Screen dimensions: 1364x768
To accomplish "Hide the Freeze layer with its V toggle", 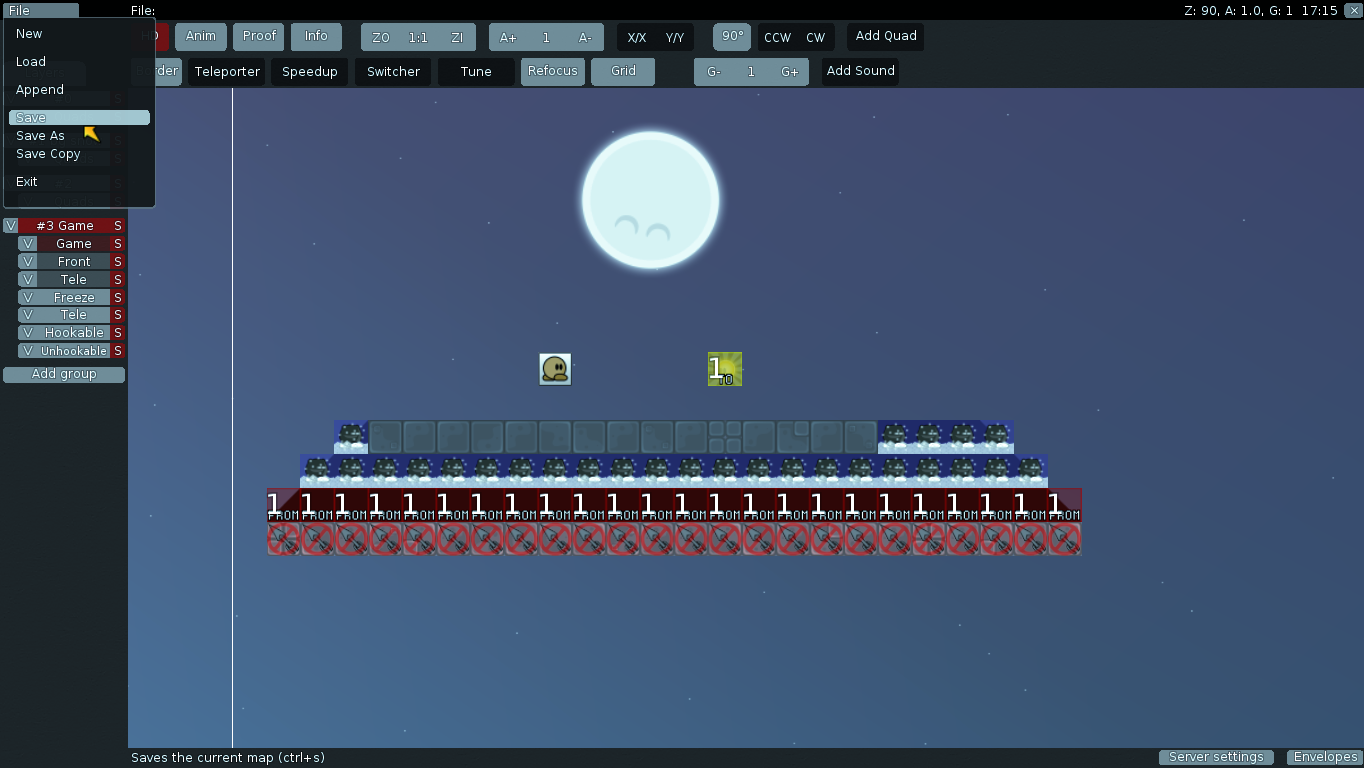I will click(28, 297).
